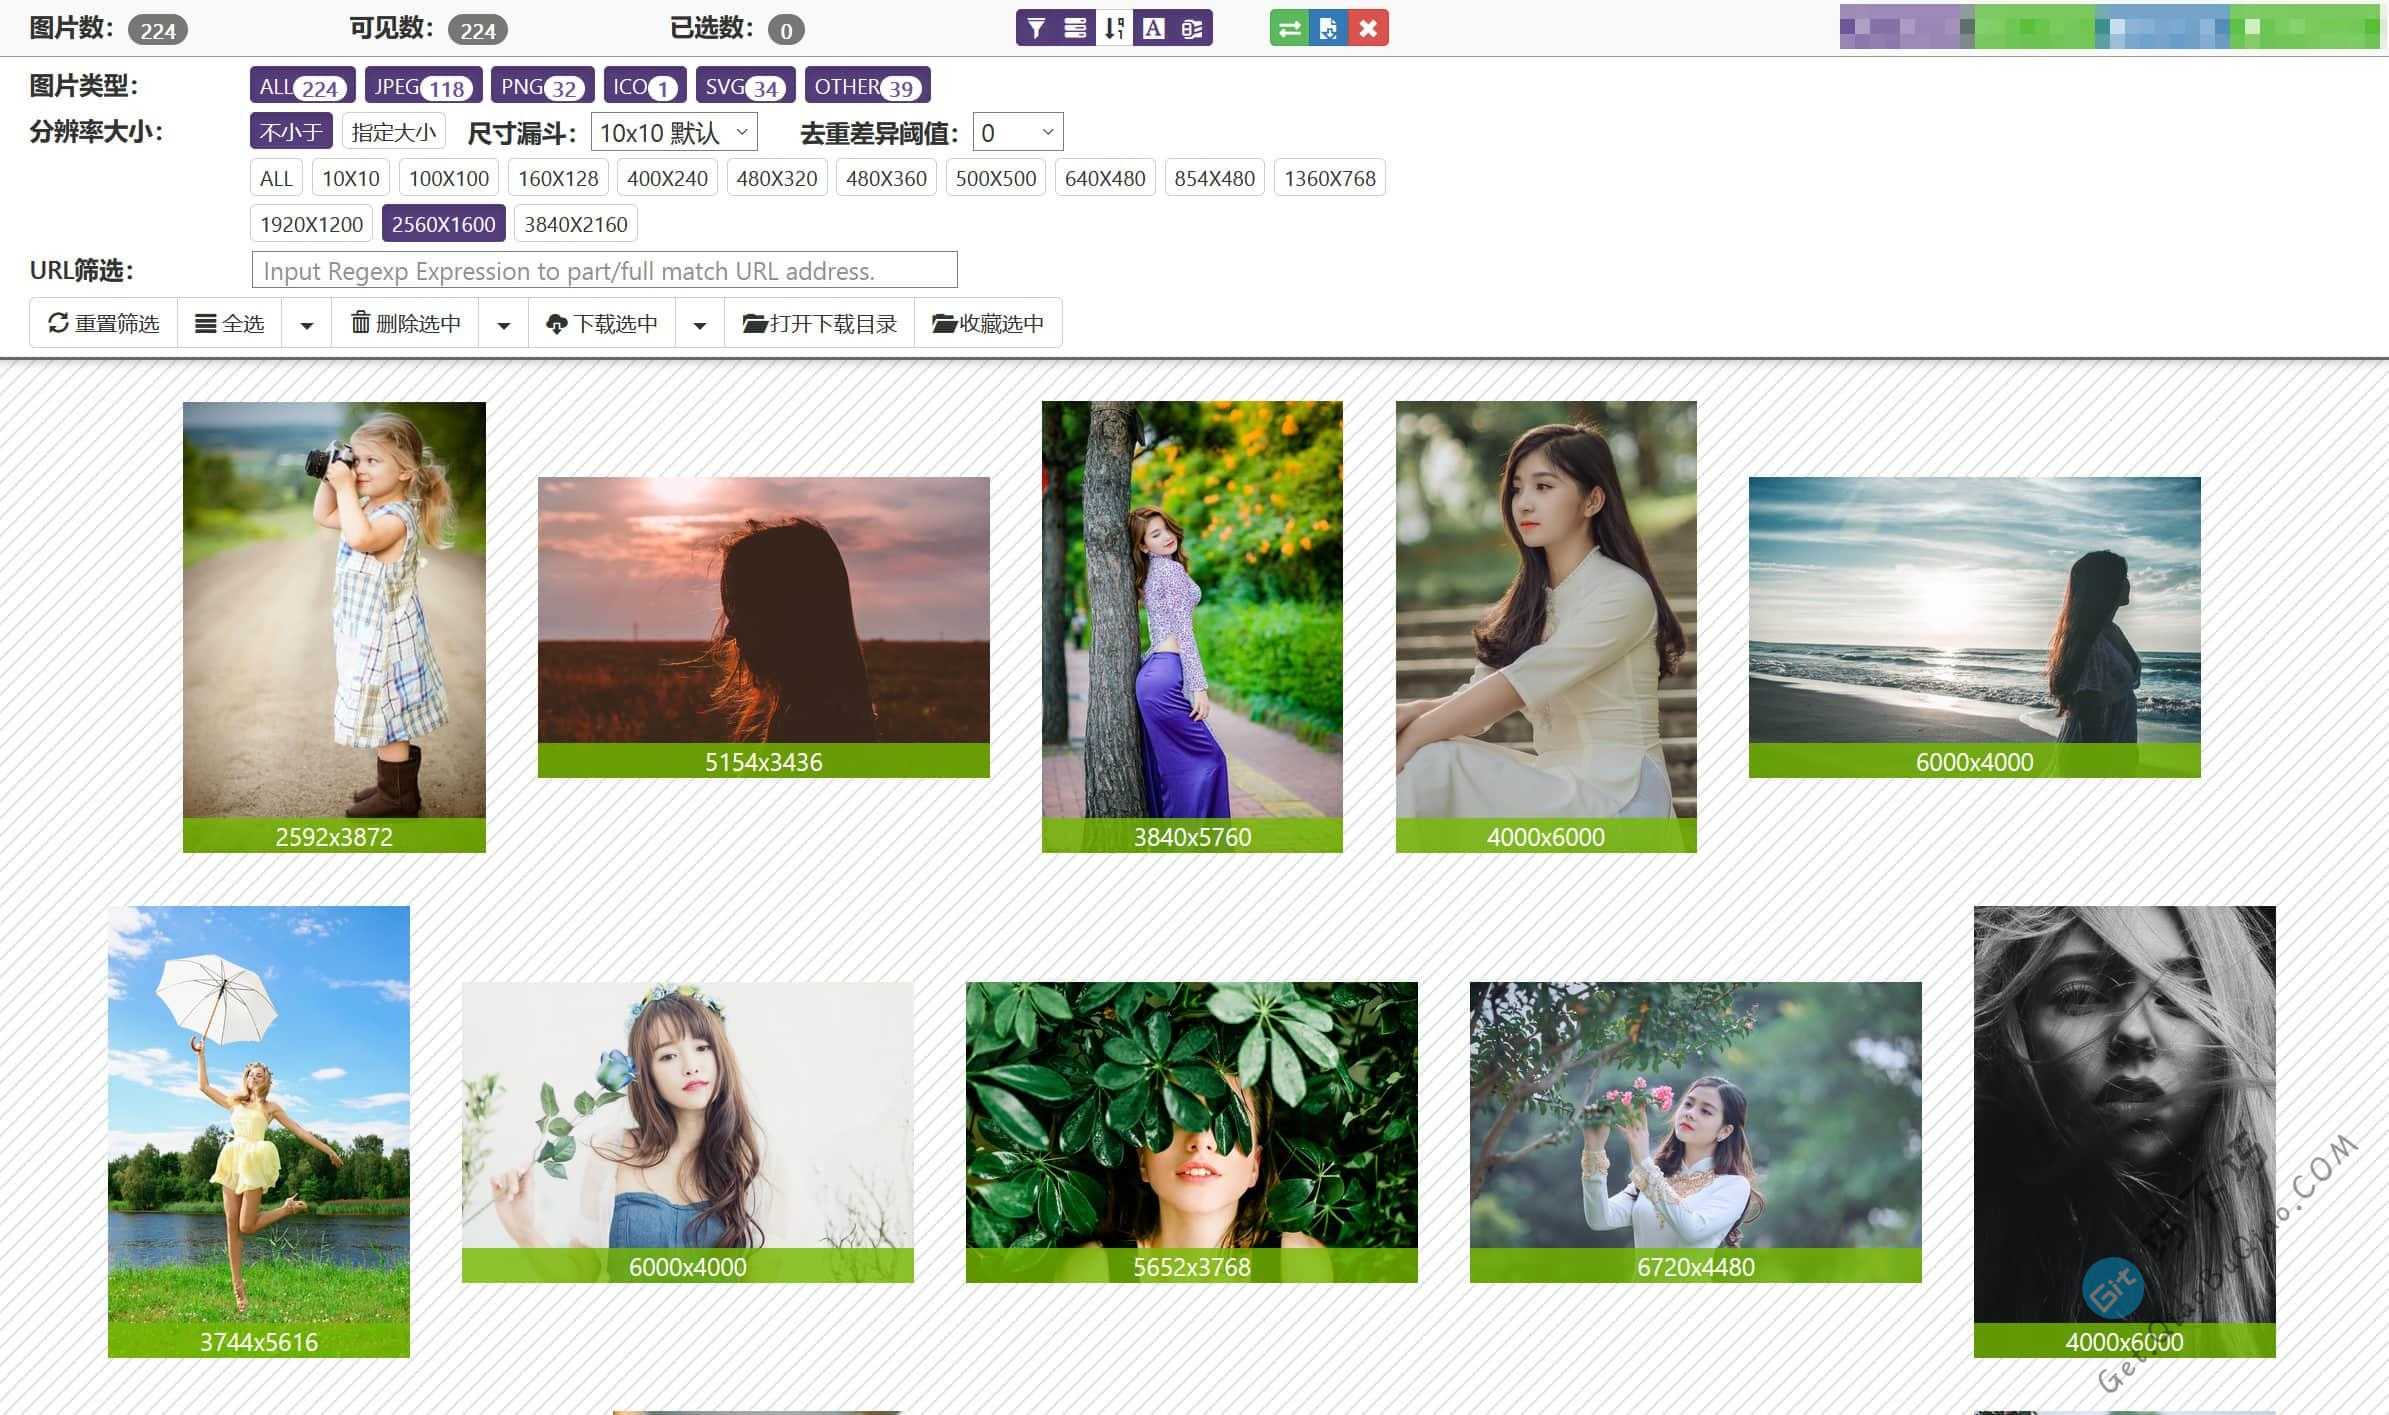Filter by SVG image type
The image size is (2389, 1415).
[x=744, y=86]
